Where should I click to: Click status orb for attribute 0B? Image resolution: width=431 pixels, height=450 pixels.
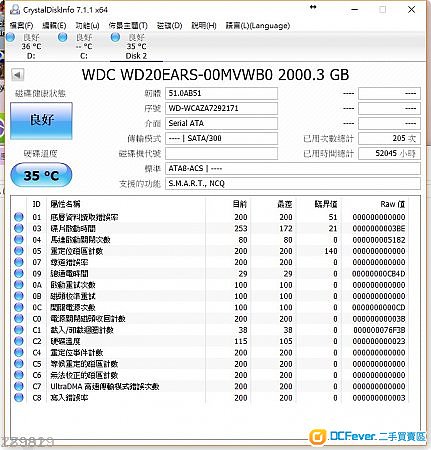click(19, 296)
